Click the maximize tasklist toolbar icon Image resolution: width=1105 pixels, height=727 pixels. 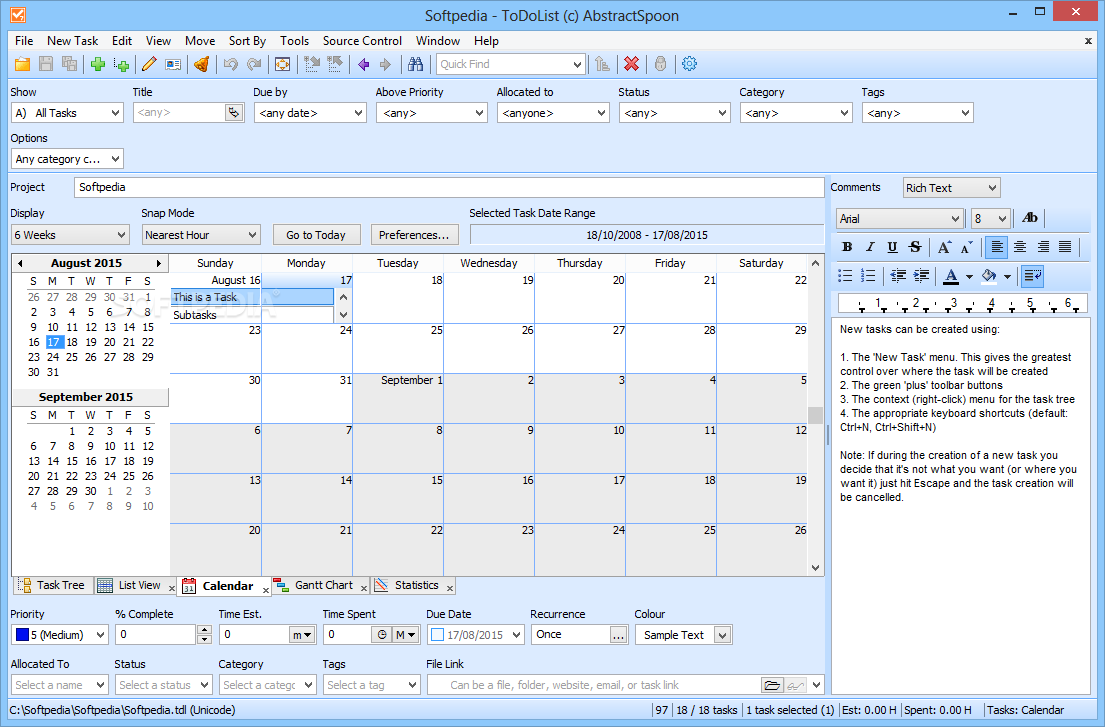coord(283,64)
